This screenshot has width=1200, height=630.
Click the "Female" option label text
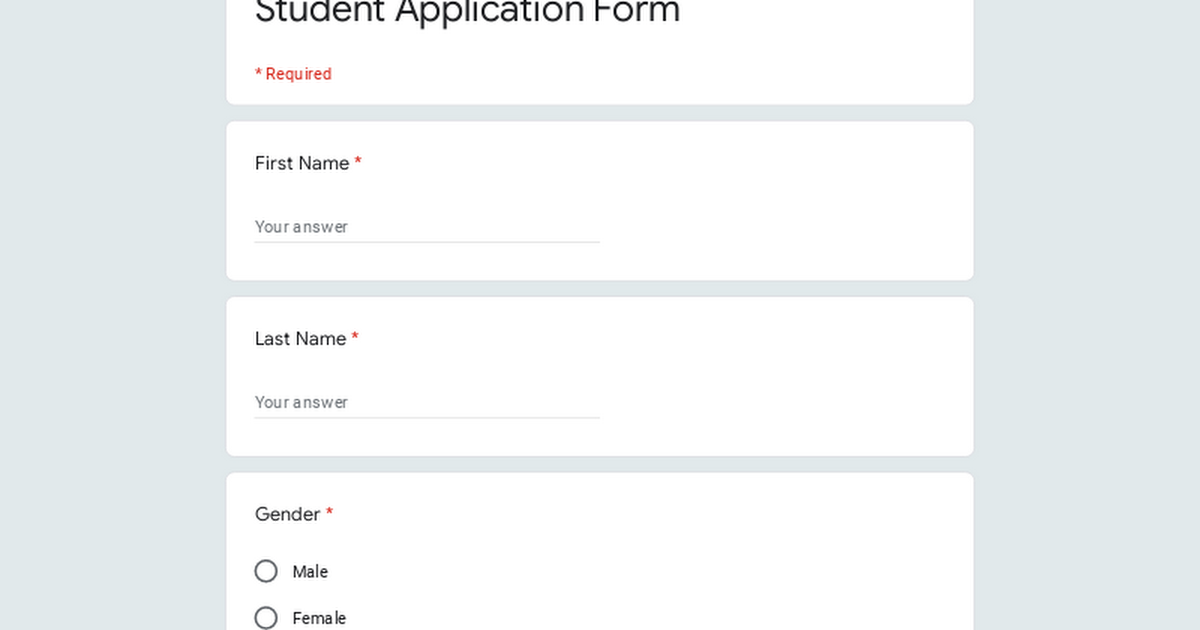click(x=319, y=618)
